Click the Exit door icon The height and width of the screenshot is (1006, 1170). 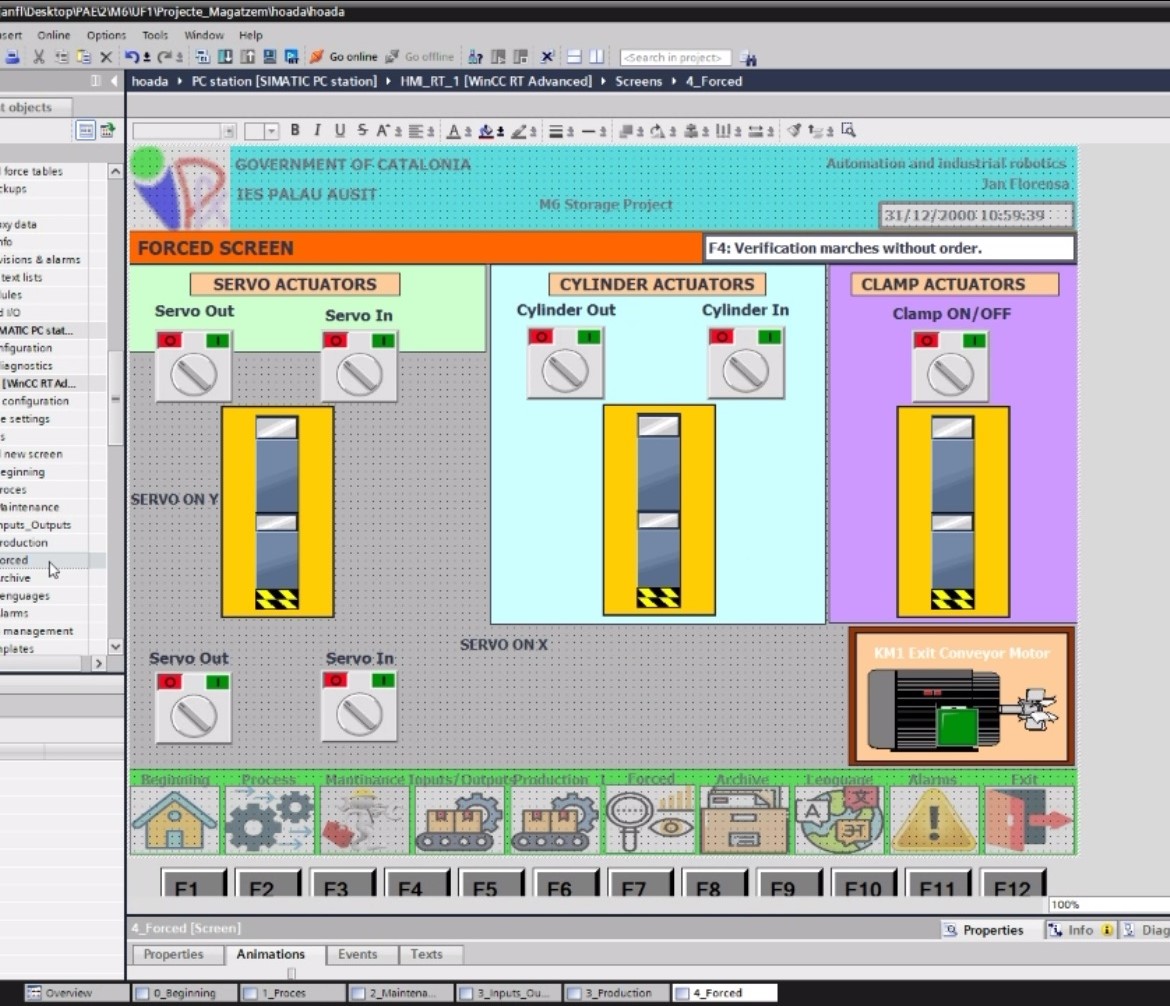click(x=1029, y=820)
